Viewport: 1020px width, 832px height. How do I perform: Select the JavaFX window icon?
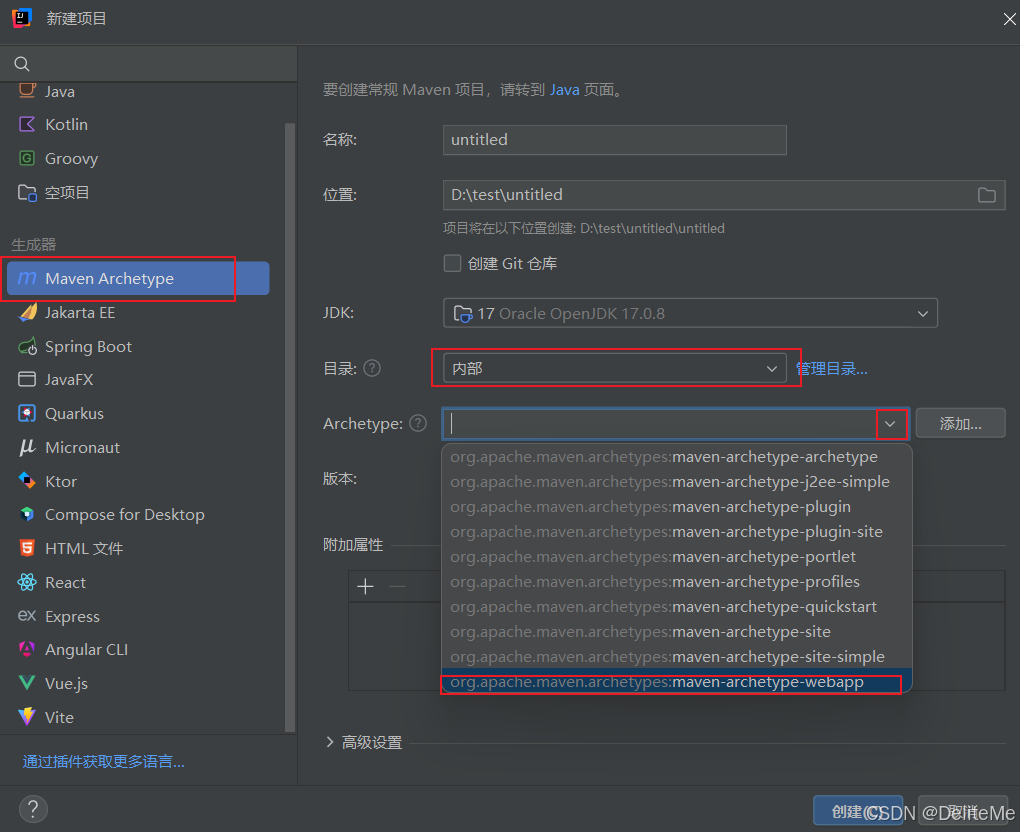pos(27,379)
